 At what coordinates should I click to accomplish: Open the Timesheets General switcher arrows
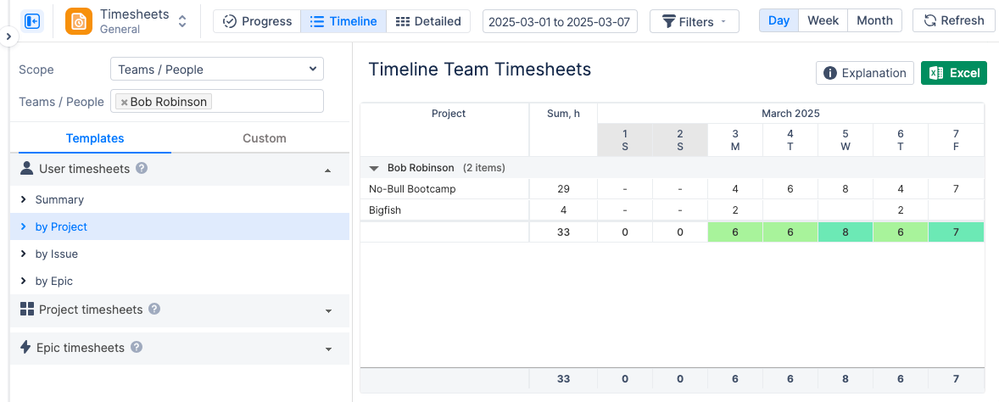click(182, 21)
